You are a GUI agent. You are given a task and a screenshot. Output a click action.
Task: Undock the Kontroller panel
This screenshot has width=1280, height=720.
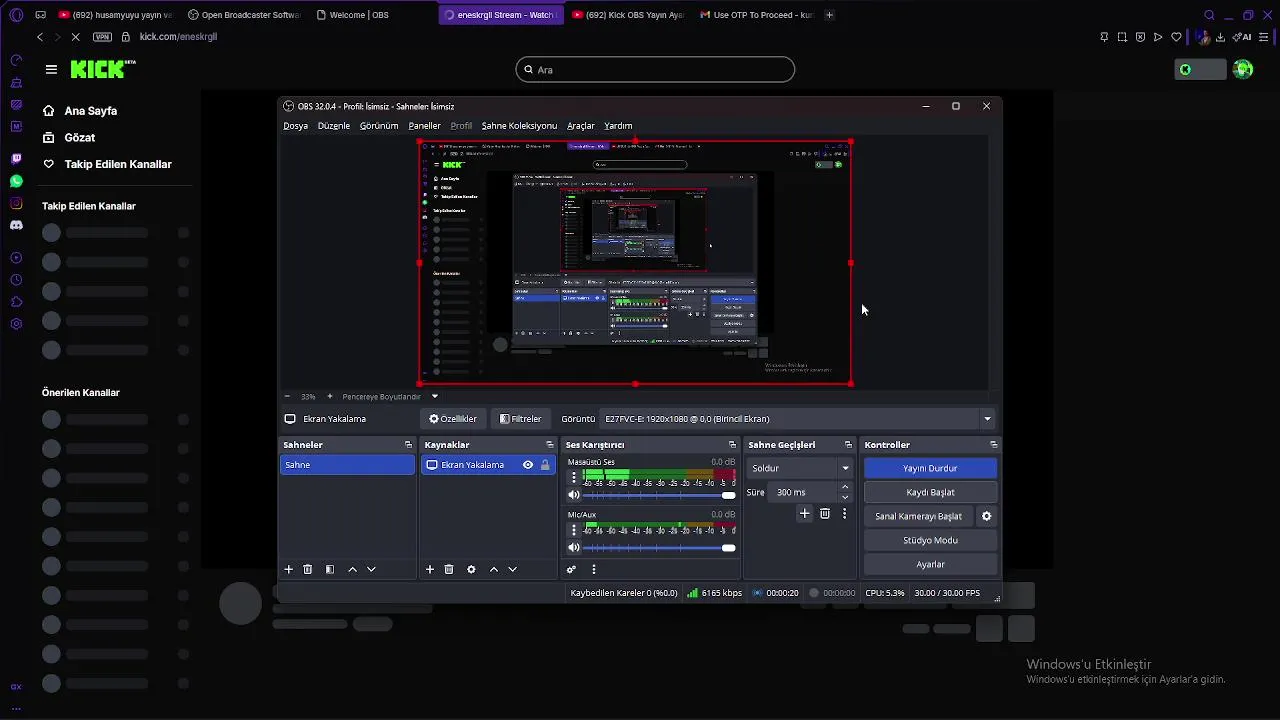pos(993,445)
